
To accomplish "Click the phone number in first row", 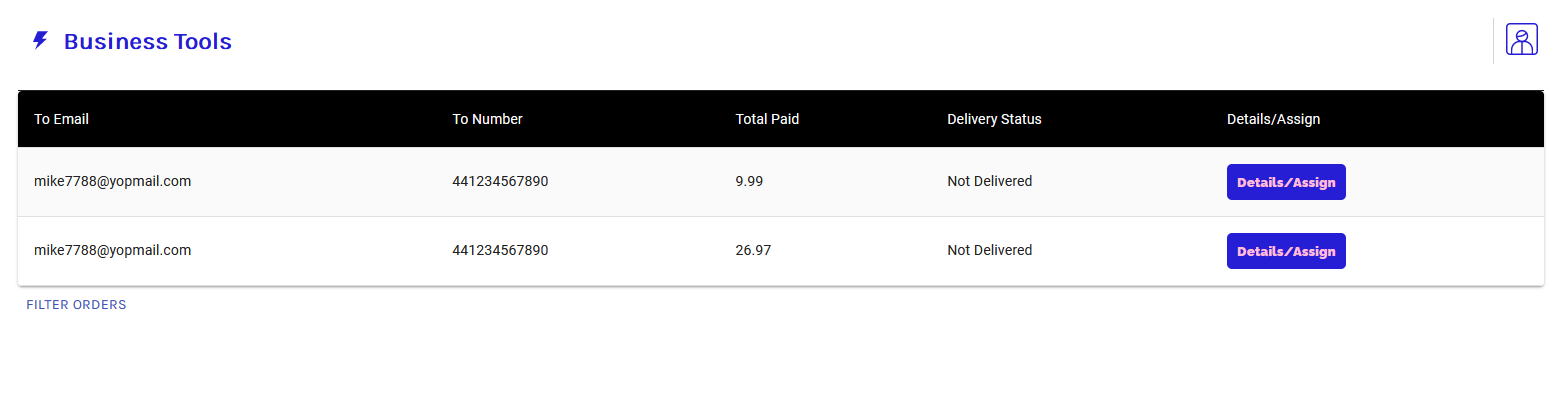I will (500, 181).
